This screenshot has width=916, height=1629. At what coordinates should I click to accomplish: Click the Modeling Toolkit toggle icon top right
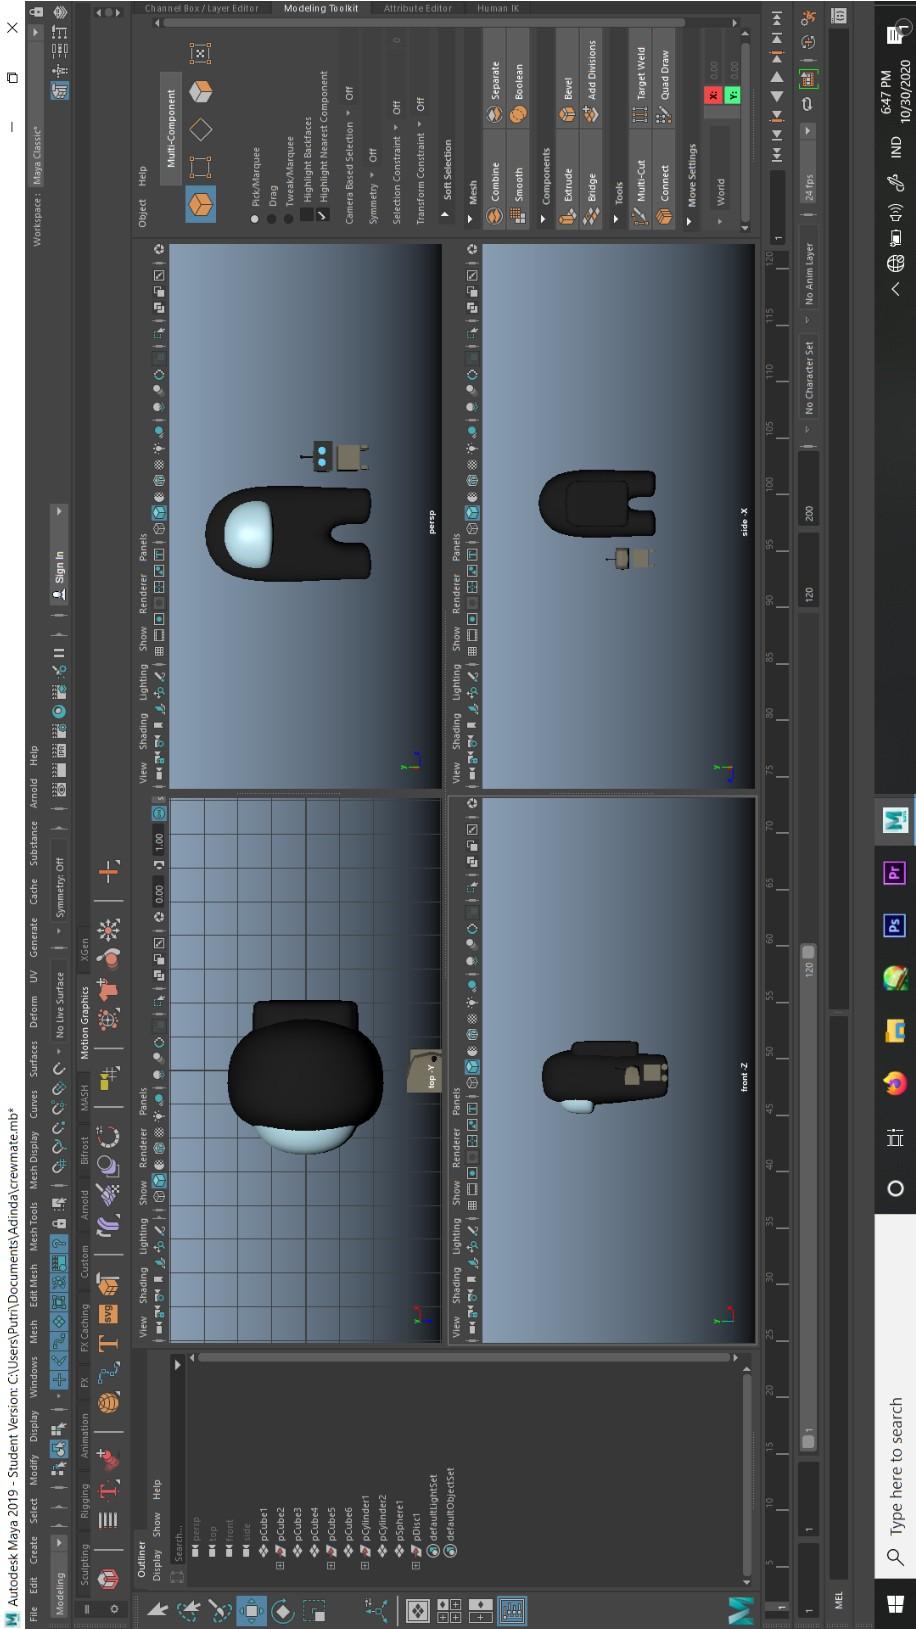click(60, 91)
